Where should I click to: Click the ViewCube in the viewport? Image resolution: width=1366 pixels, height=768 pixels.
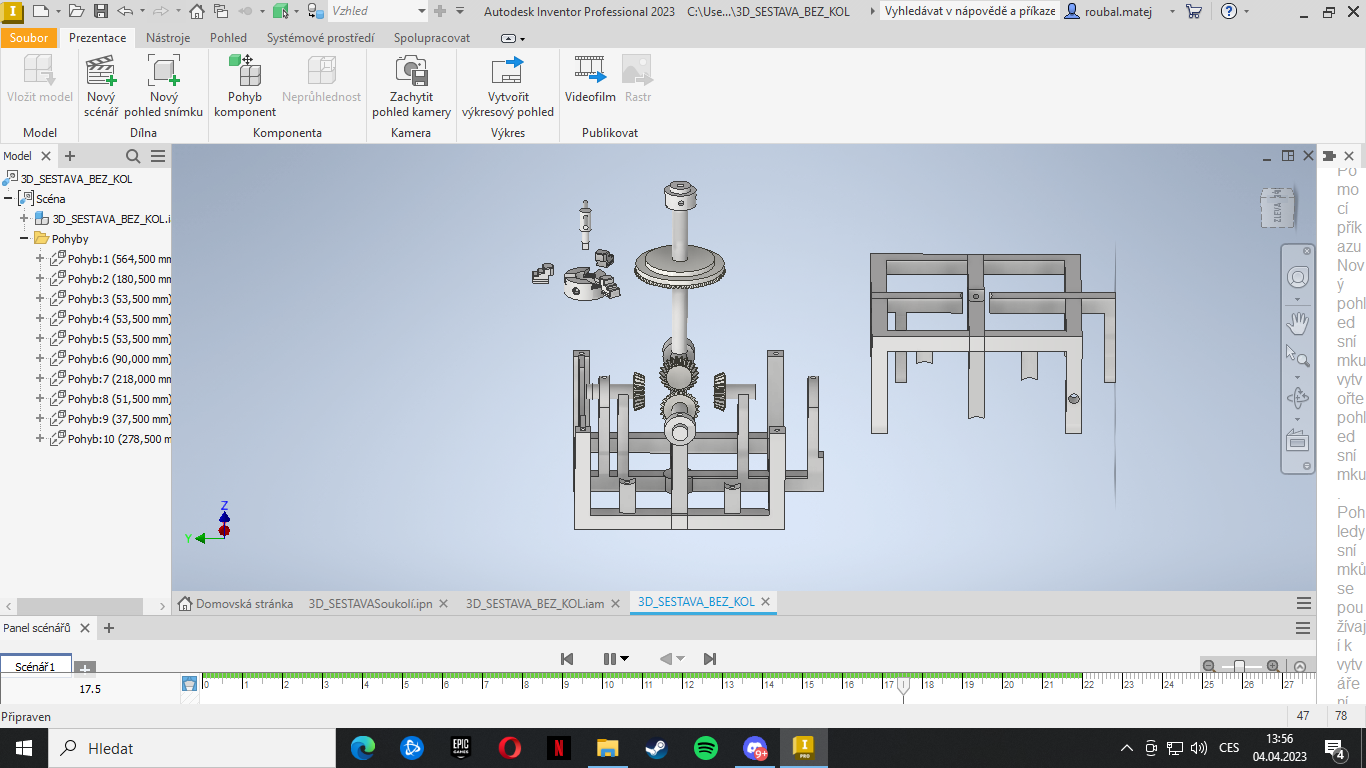(1276, 207)
